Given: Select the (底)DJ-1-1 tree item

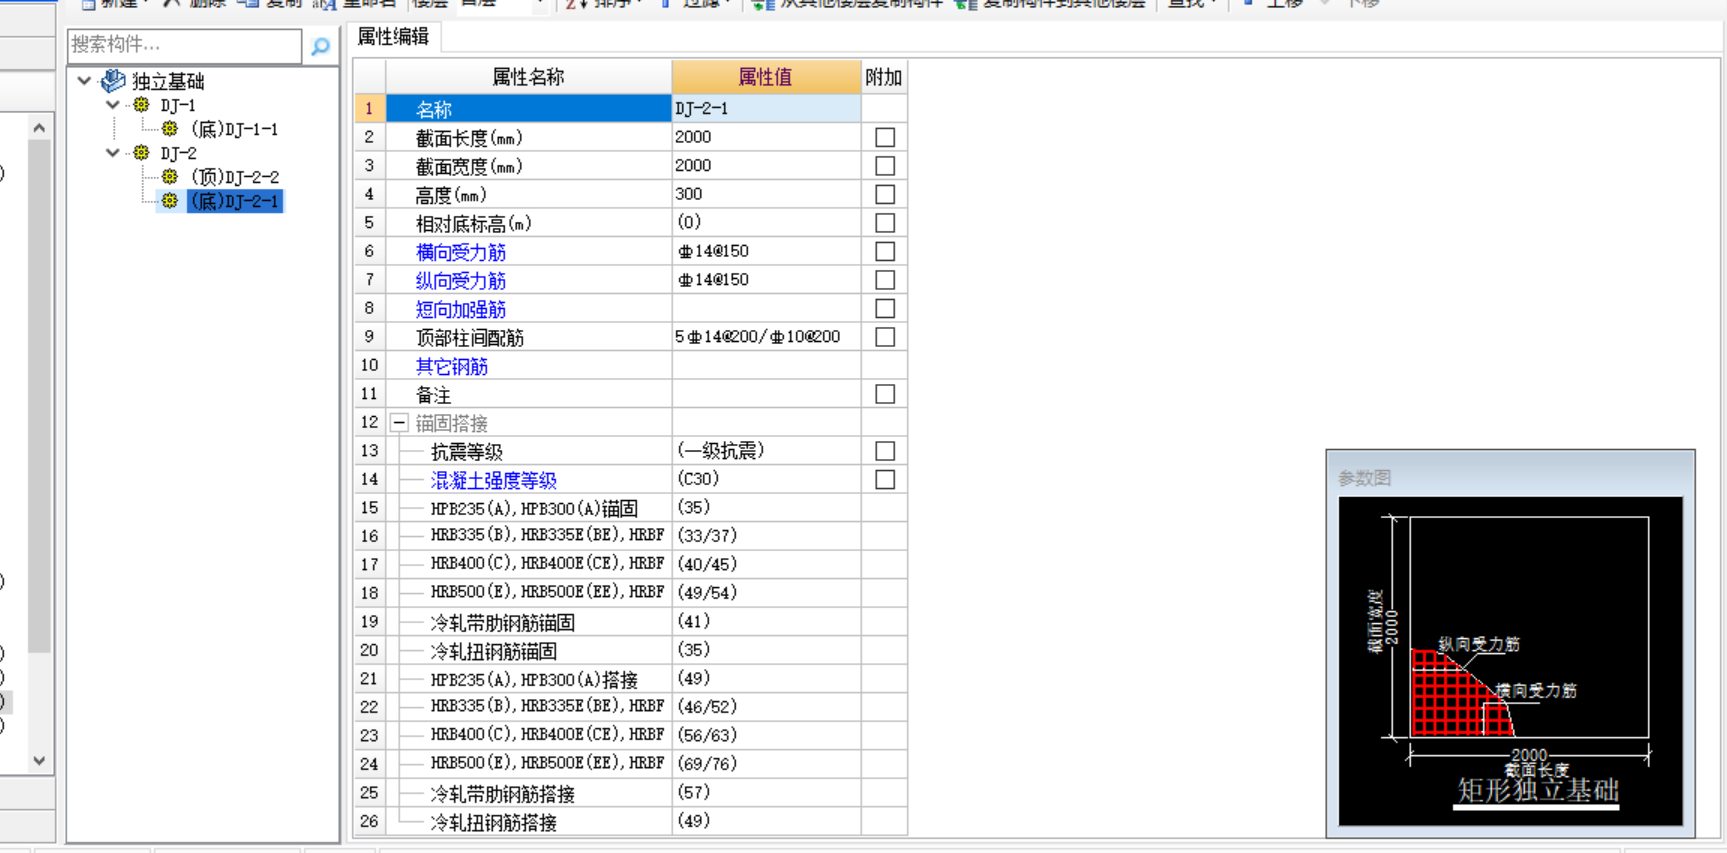Looking at the screenshot, I should (x=234, y=129).
